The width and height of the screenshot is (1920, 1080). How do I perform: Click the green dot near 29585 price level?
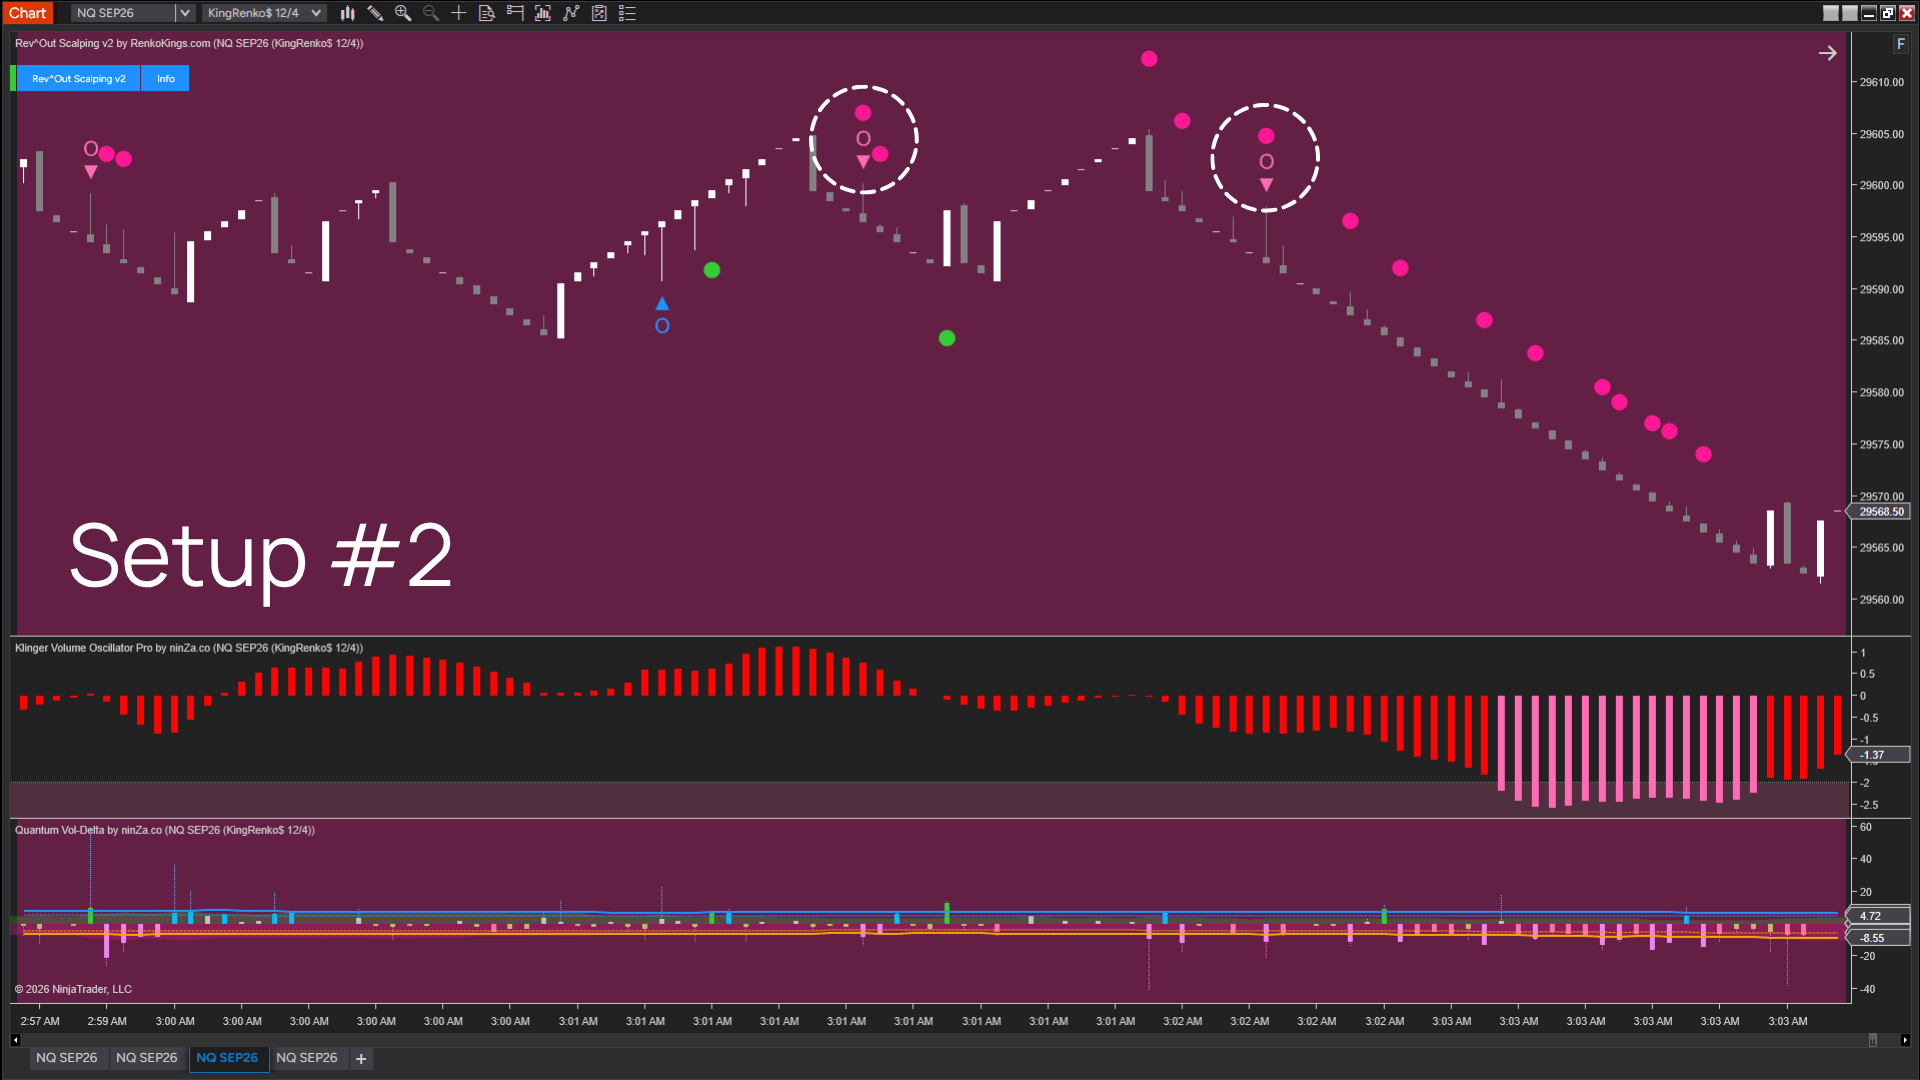pos(947,338)
